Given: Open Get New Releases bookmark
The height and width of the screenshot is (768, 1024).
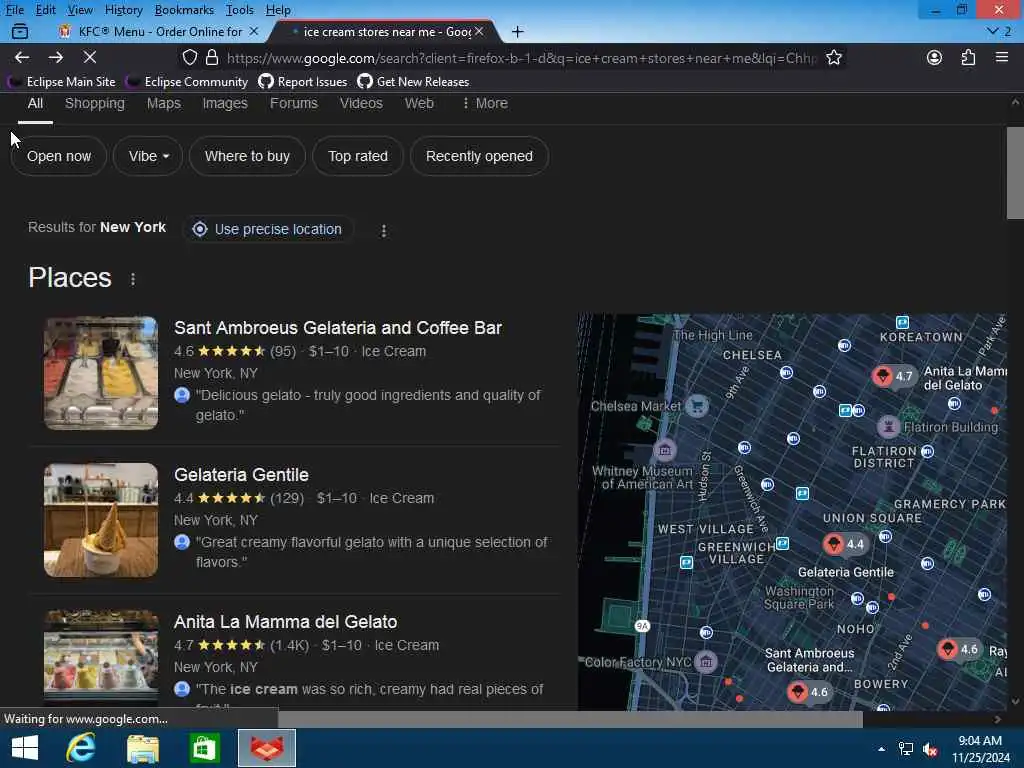Looking at the screenshot, I should [x=413, y=82].
